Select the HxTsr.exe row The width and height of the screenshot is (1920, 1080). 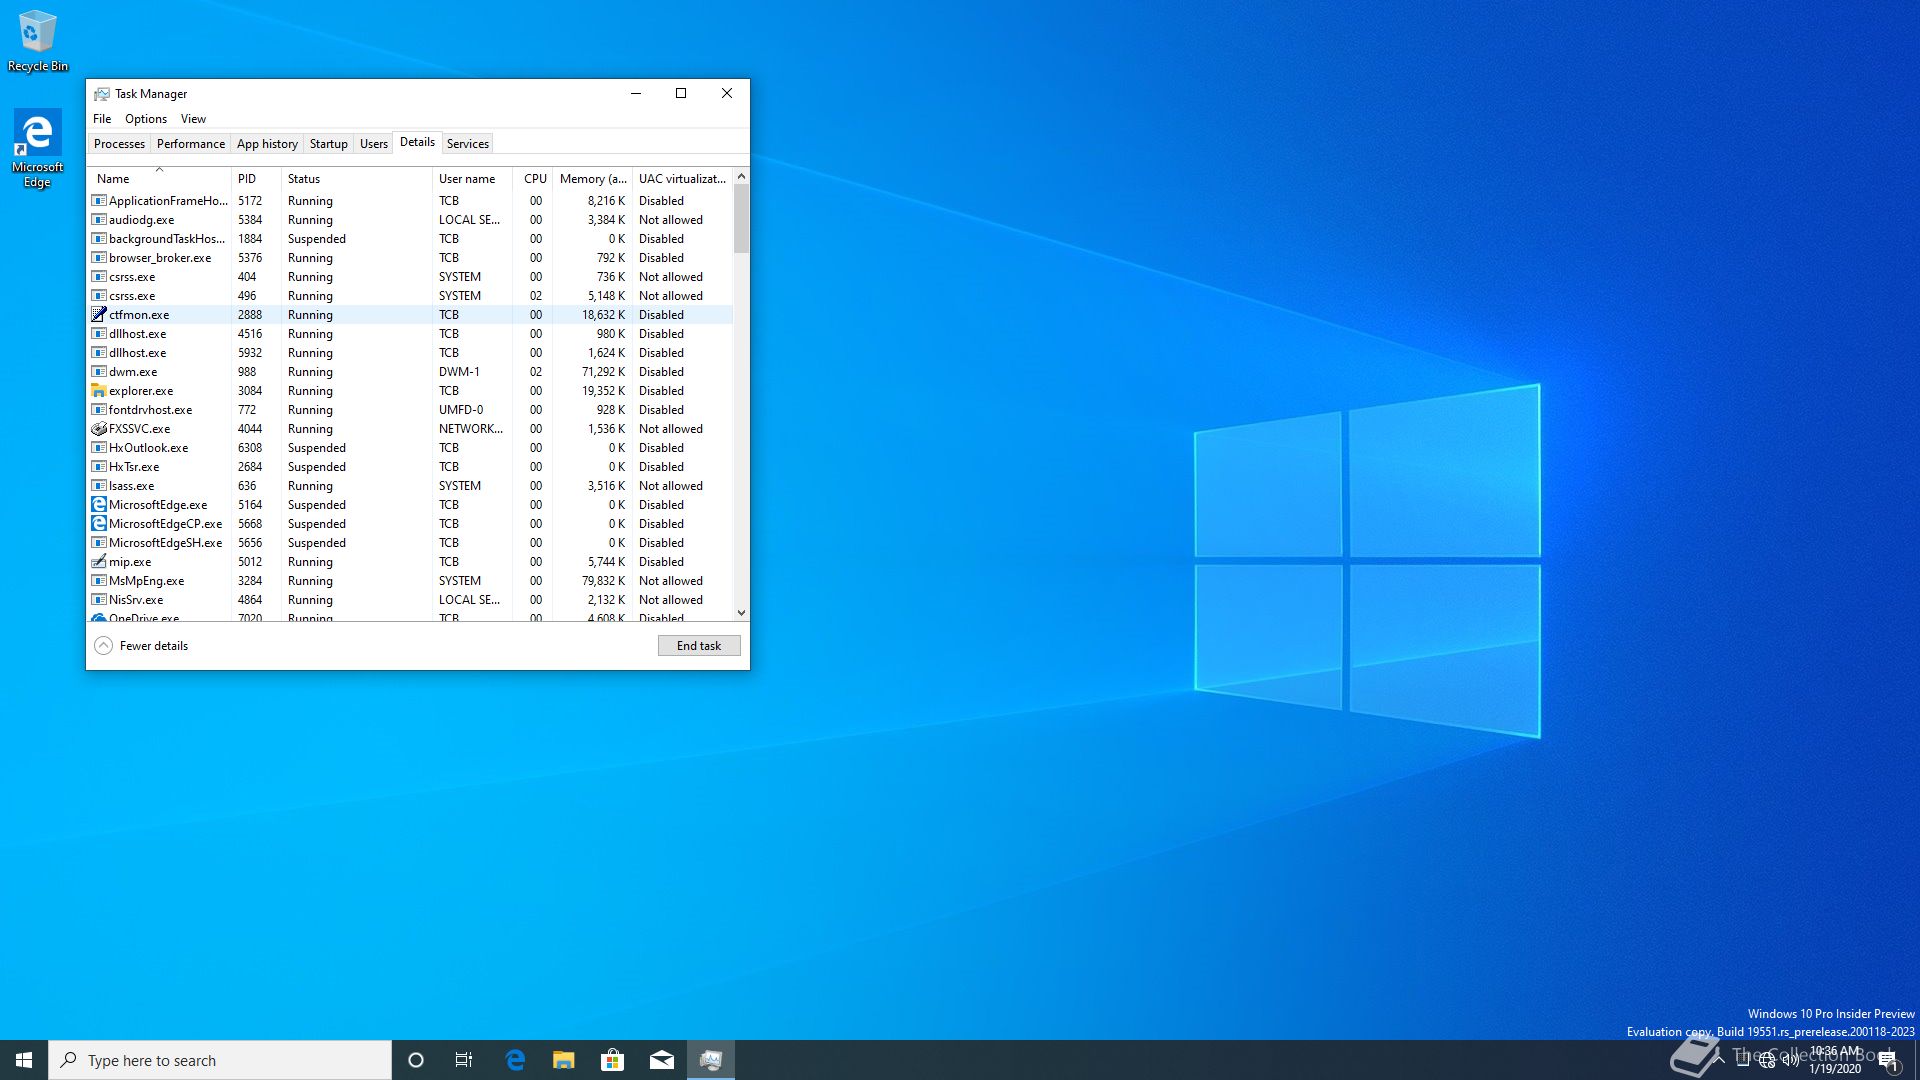411,467
